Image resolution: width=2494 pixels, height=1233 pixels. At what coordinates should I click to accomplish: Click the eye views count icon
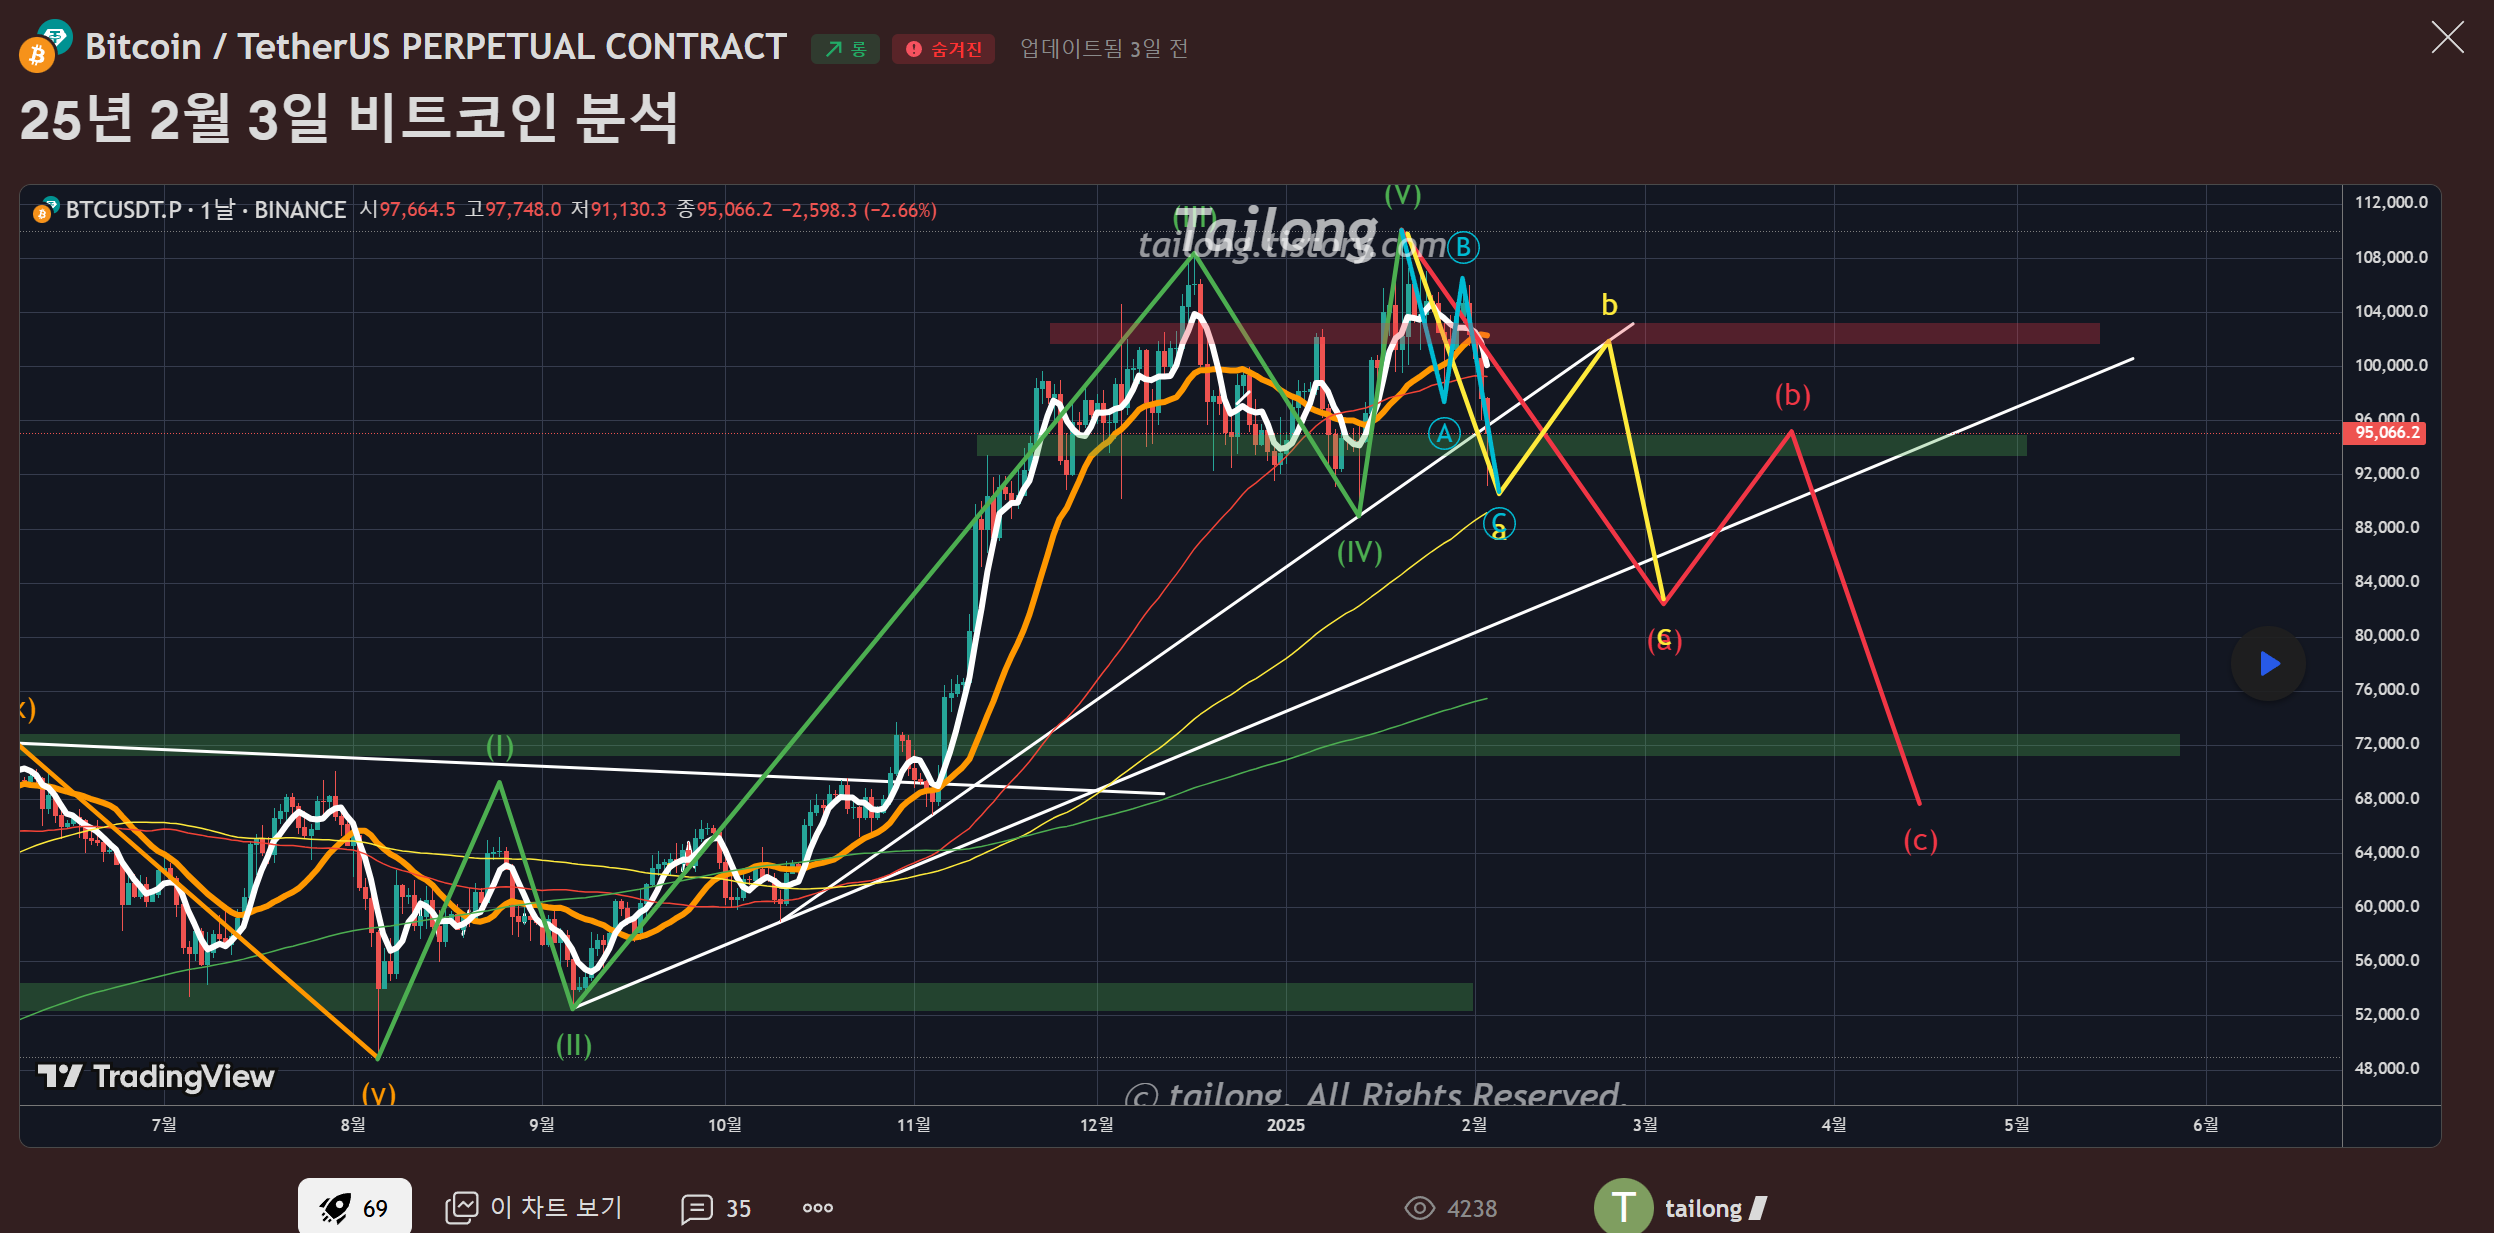click(x=1419, y=1208)
